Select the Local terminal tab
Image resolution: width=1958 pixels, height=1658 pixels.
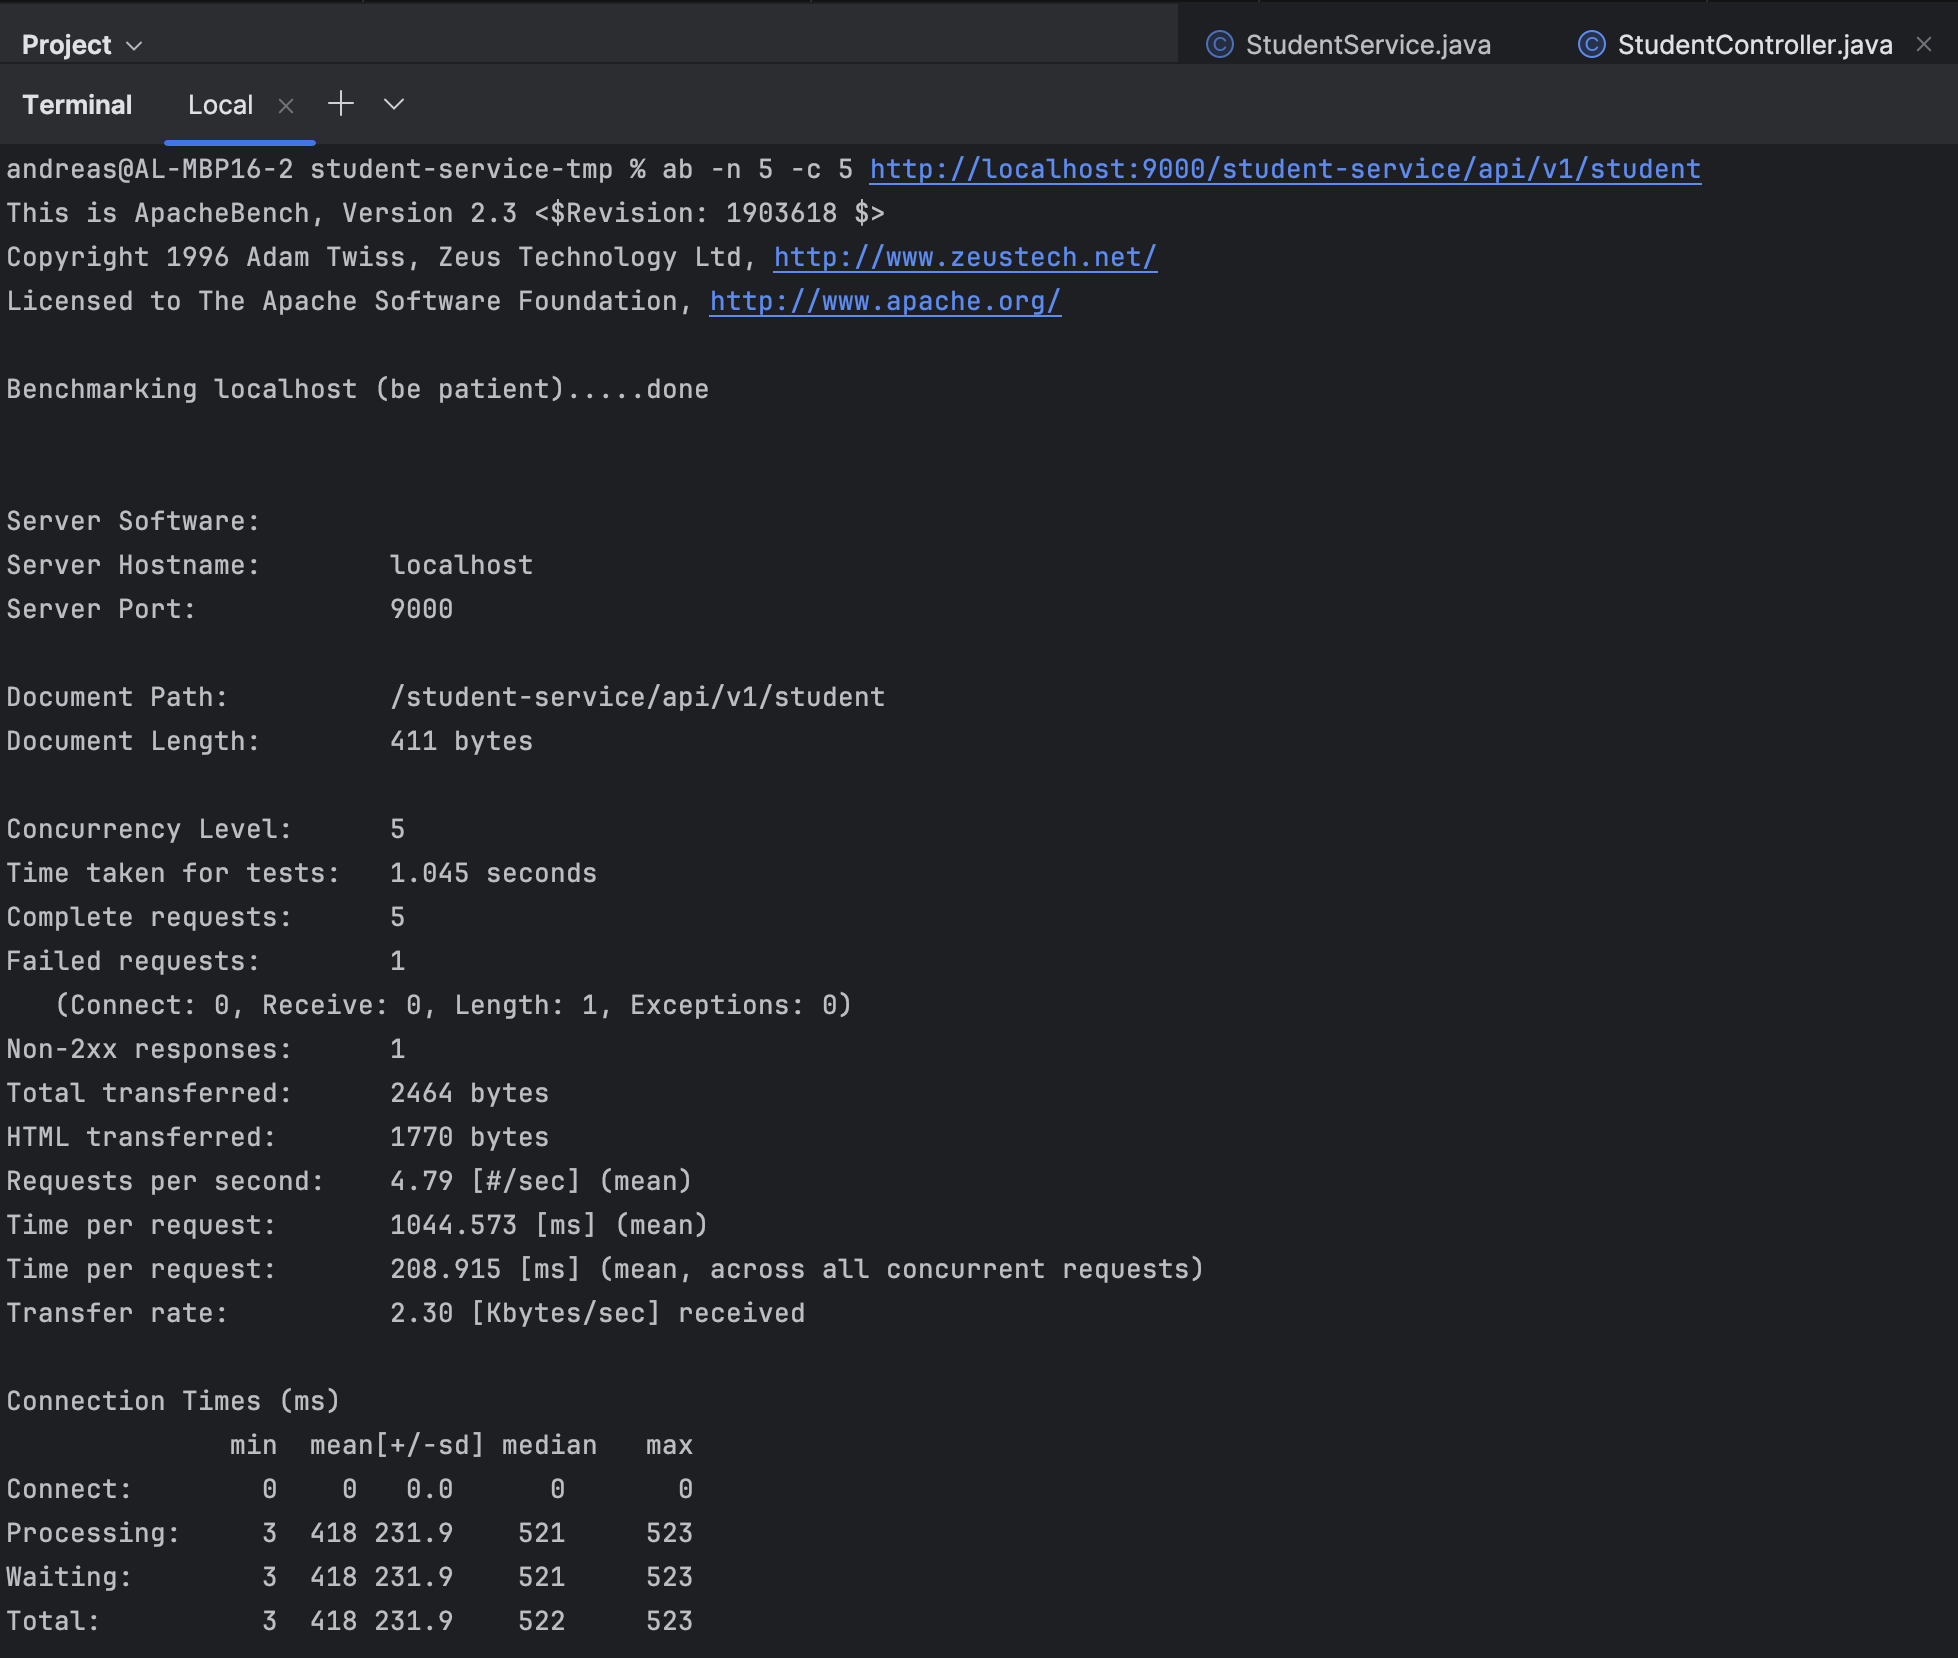(220, 105)
